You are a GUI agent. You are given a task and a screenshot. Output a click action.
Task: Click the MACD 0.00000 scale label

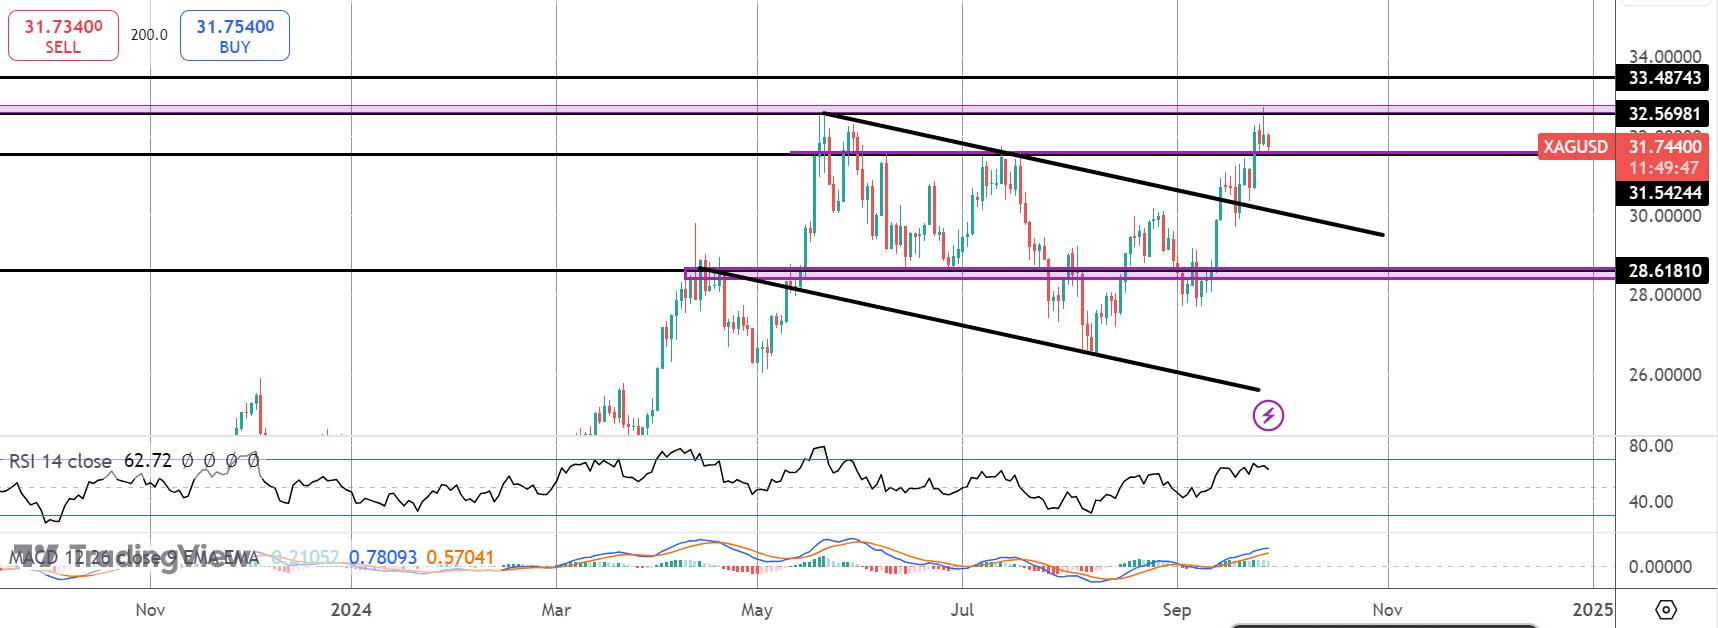pyautogui.click(x=1660, y=566)
